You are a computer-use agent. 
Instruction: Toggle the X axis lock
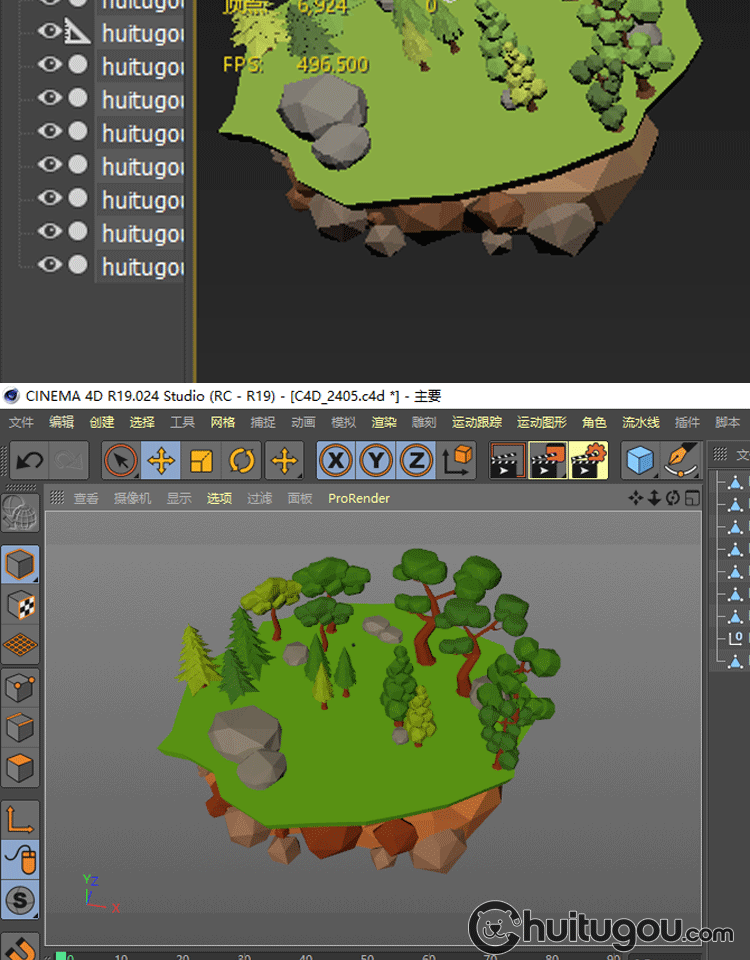(x=337, y=461)
